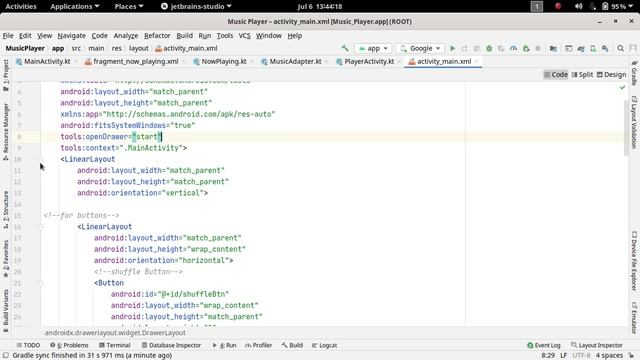
Task: Click the Make Project hammer icon
Action: [345, 48]
